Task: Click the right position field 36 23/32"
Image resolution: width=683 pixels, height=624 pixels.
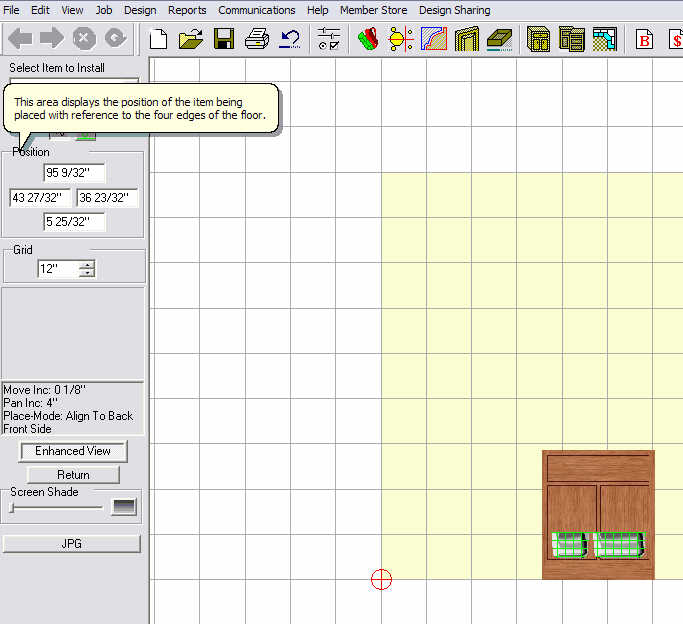Action: pos(107,198)
